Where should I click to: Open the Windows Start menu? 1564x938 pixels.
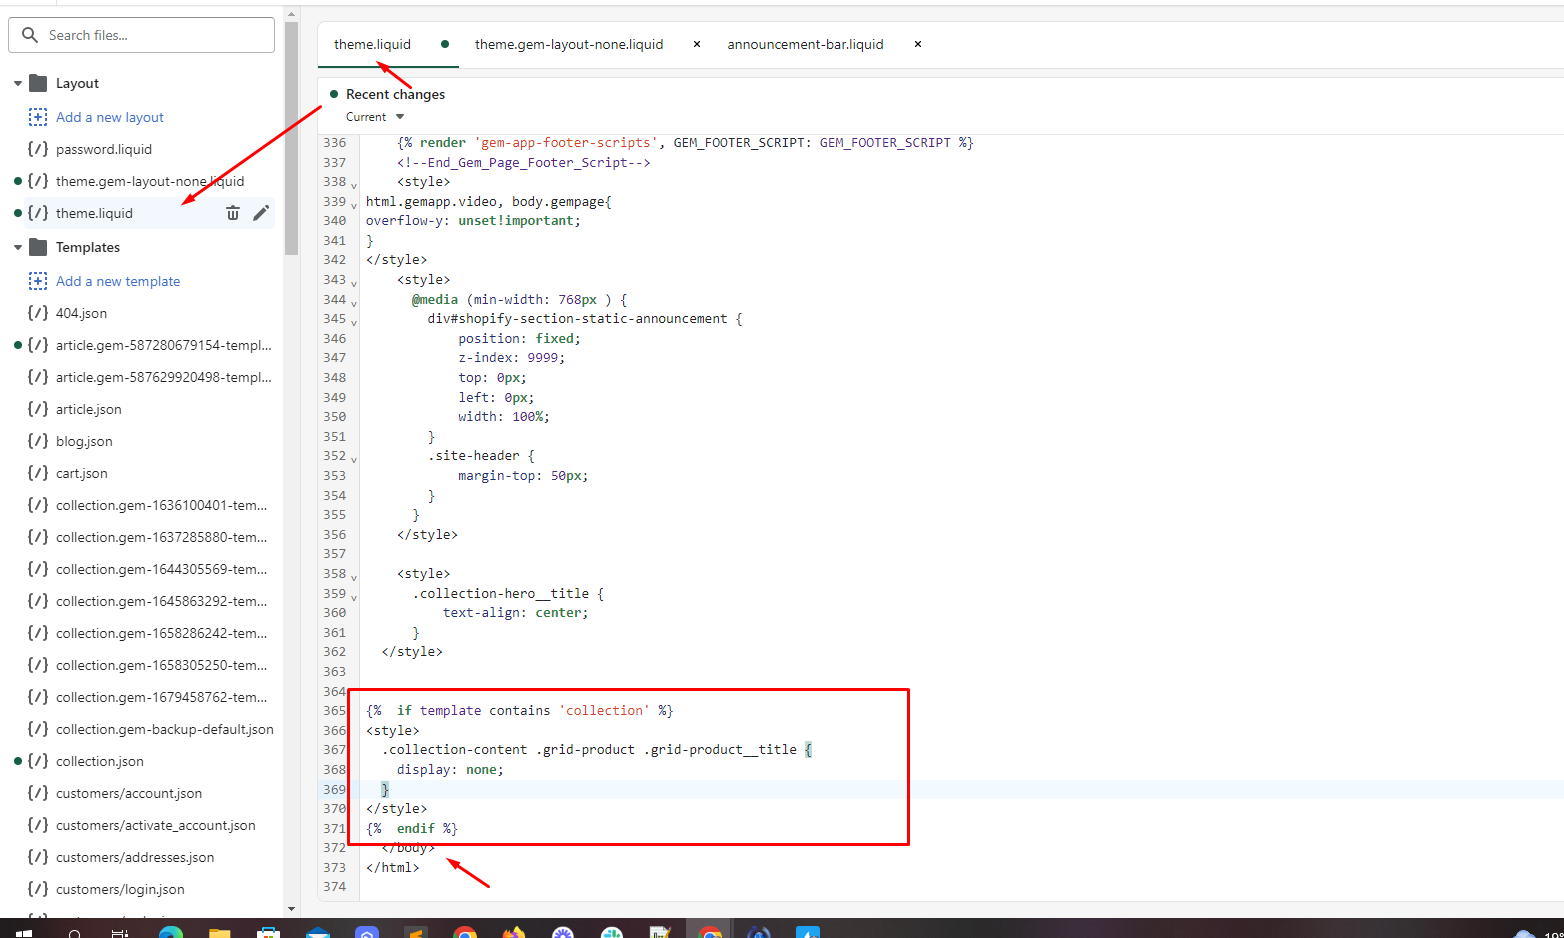point(24,933)
